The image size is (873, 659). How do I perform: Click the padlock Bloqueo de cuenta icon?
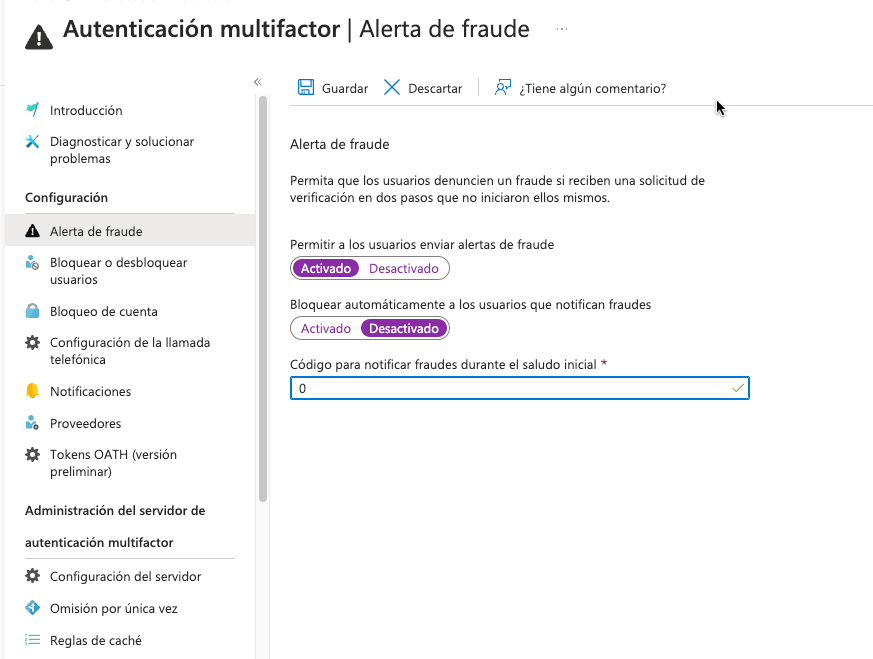pos(32,311)
